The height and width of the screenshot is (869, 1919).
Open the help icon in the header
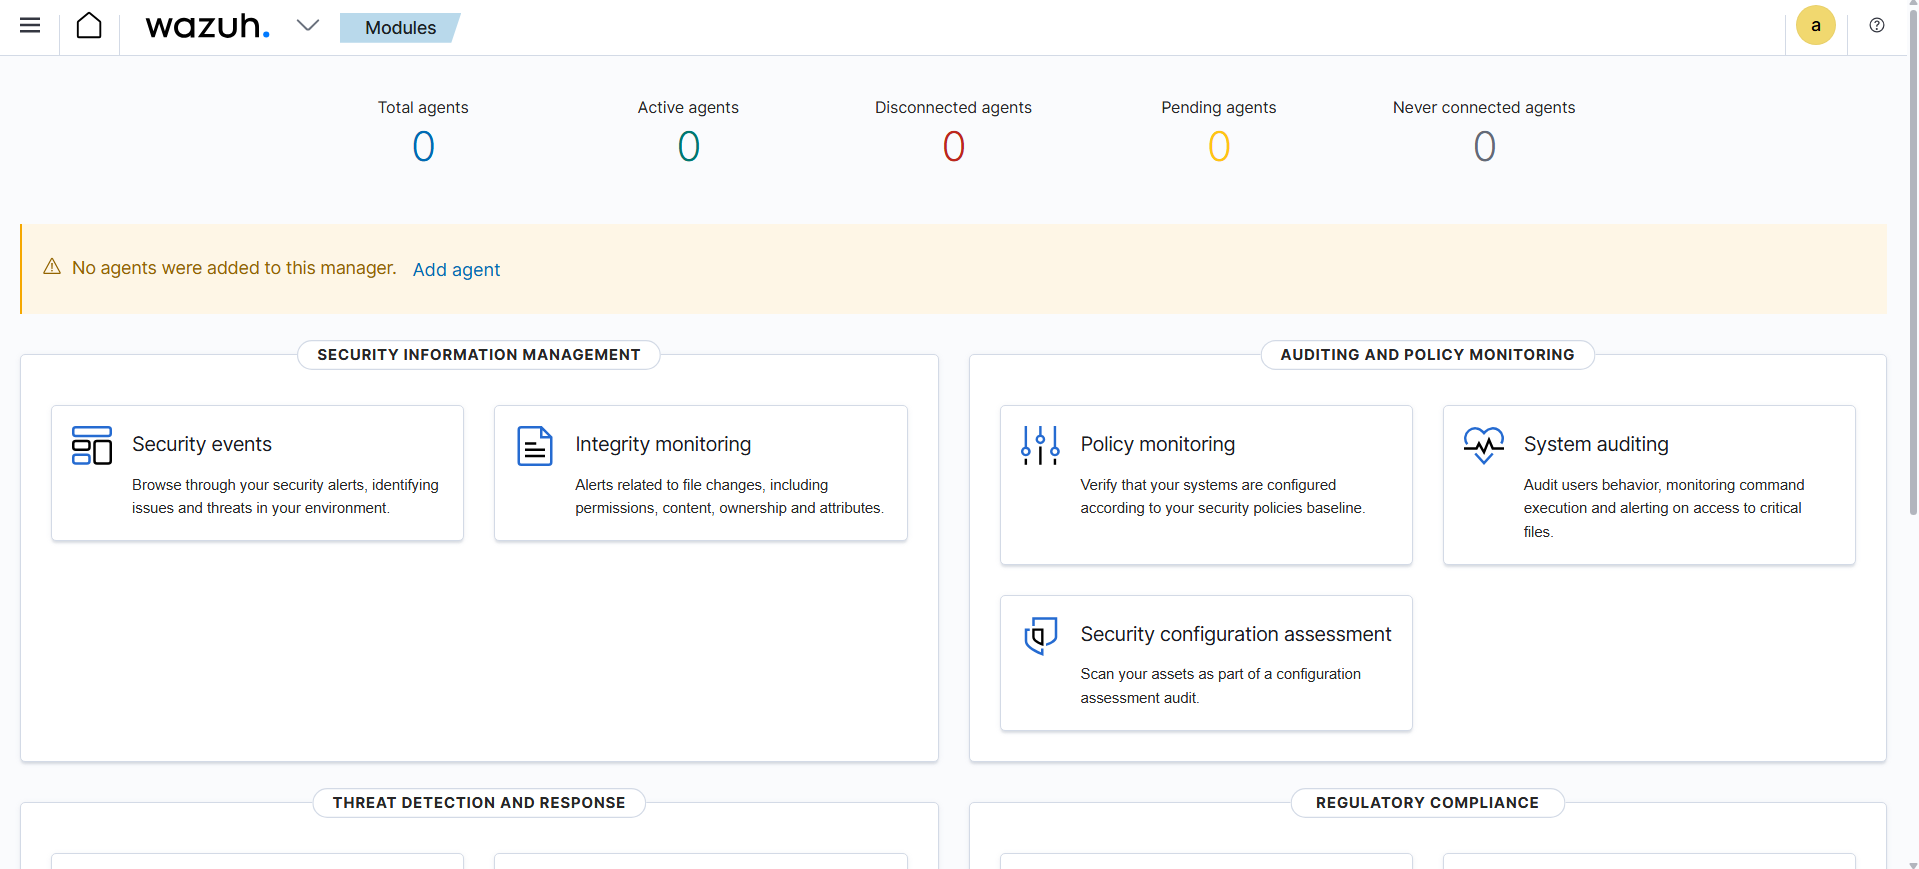[x=1877, y=26]
